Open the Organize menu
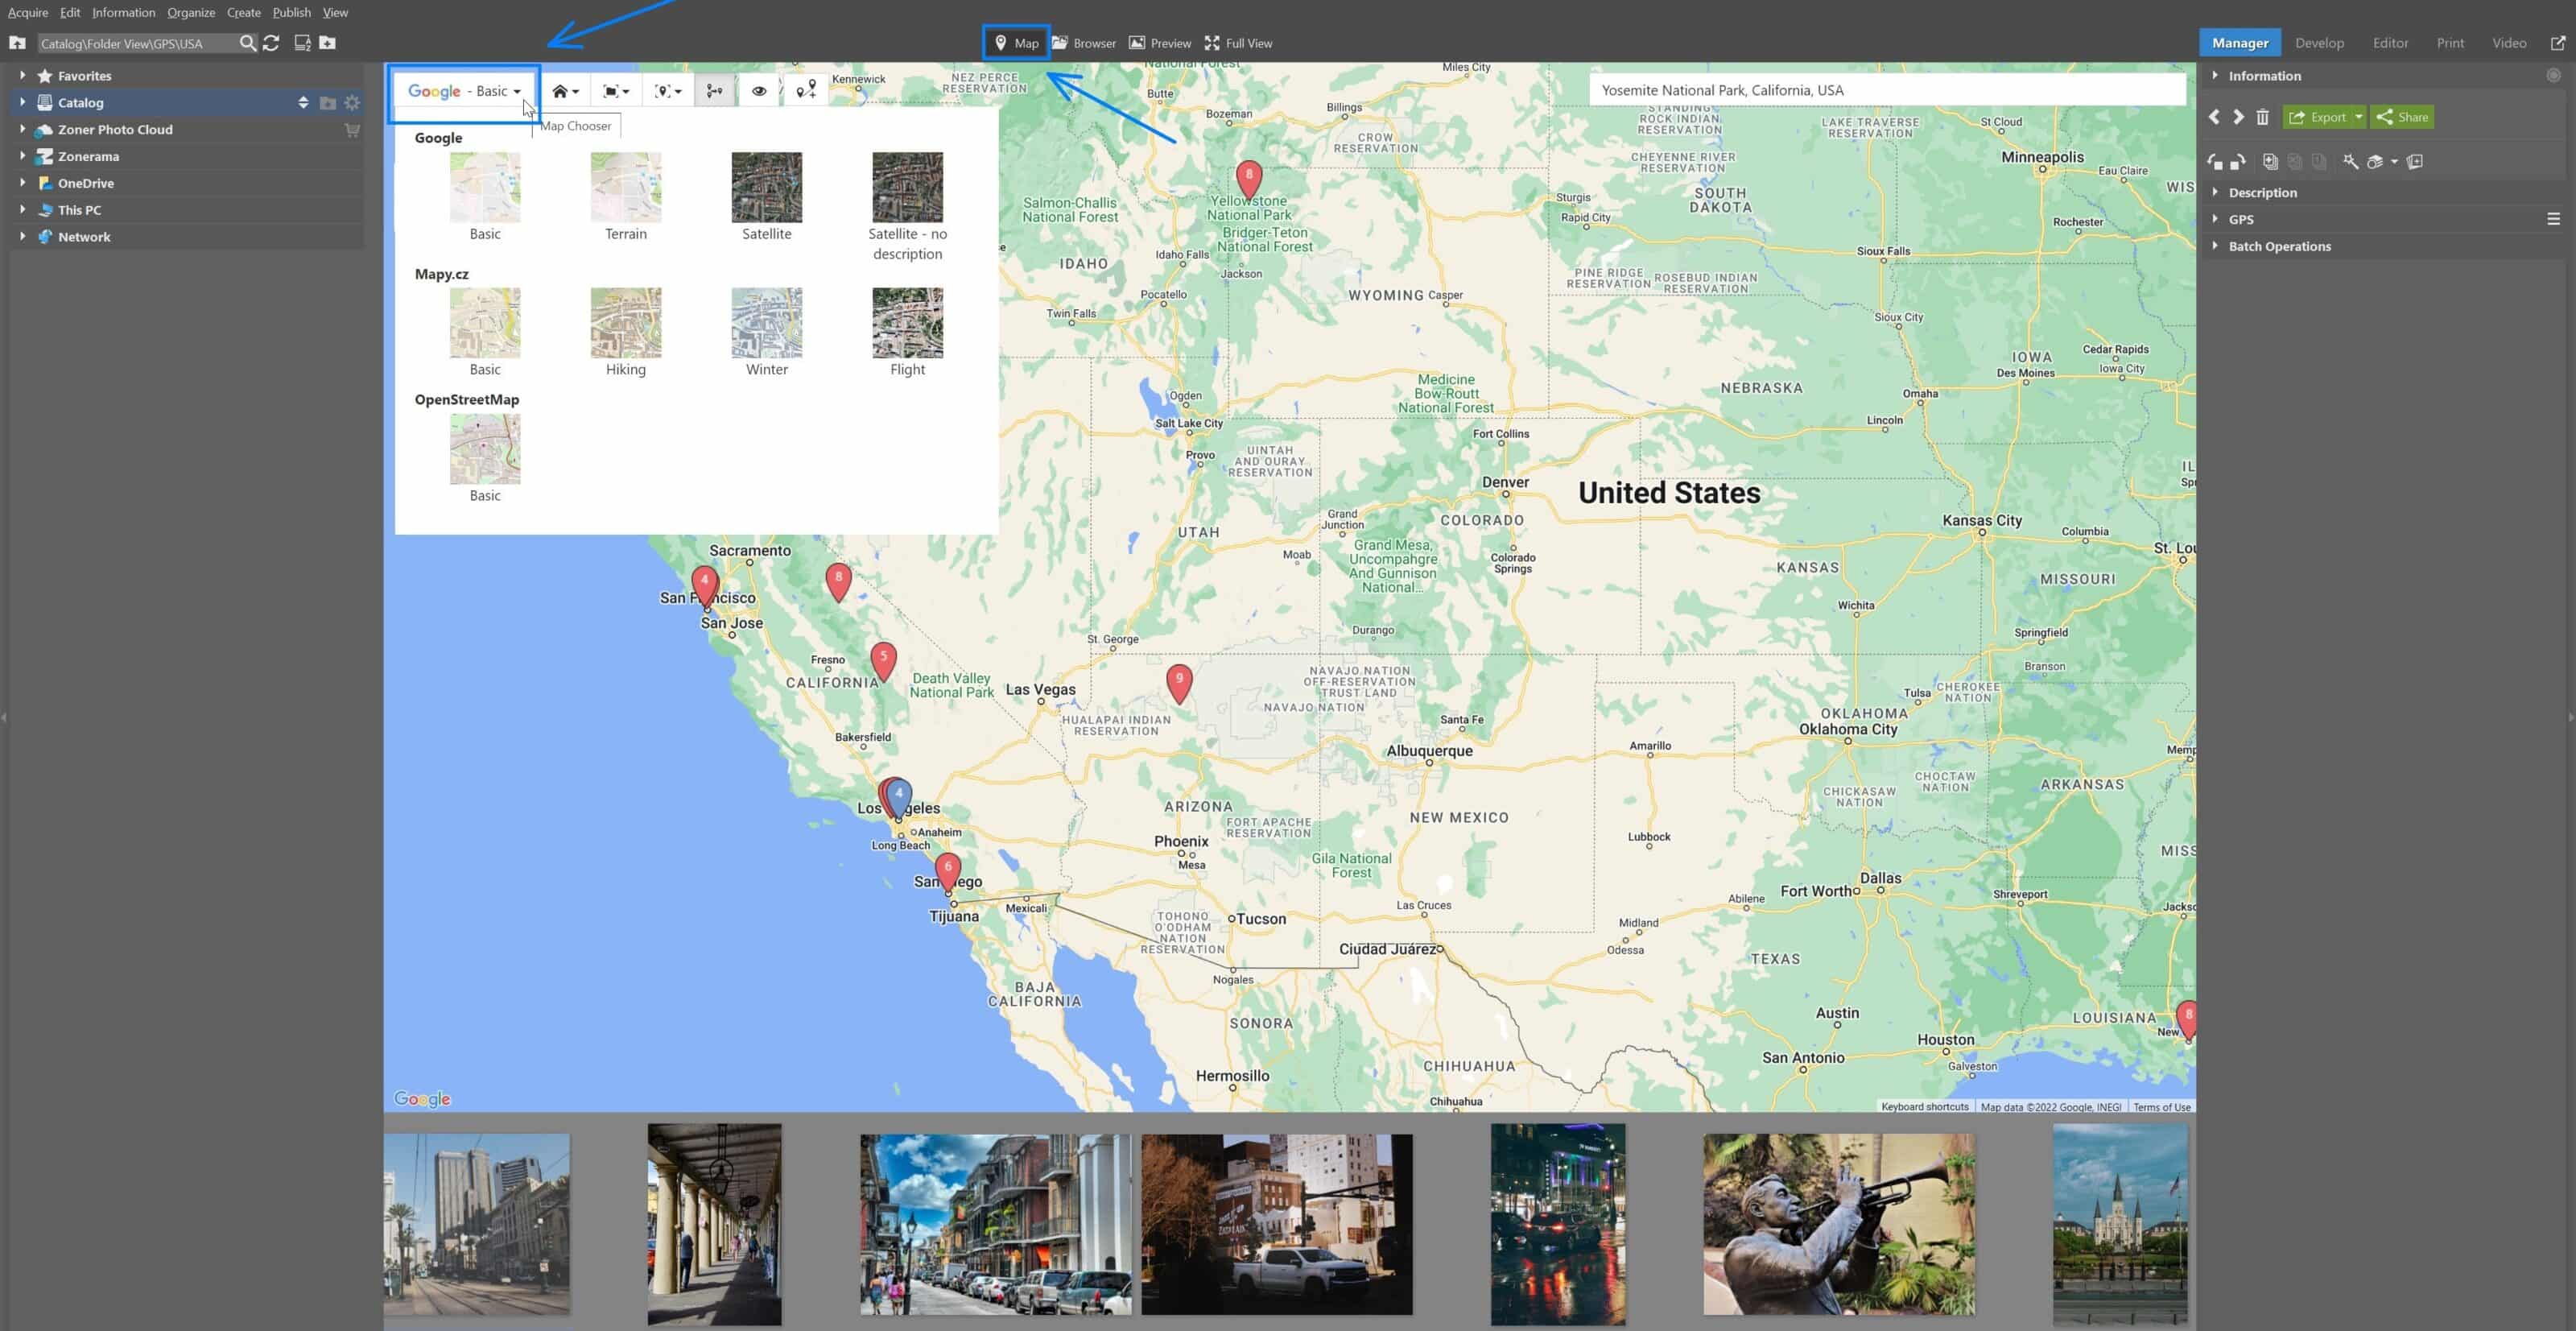 point(191,12)
